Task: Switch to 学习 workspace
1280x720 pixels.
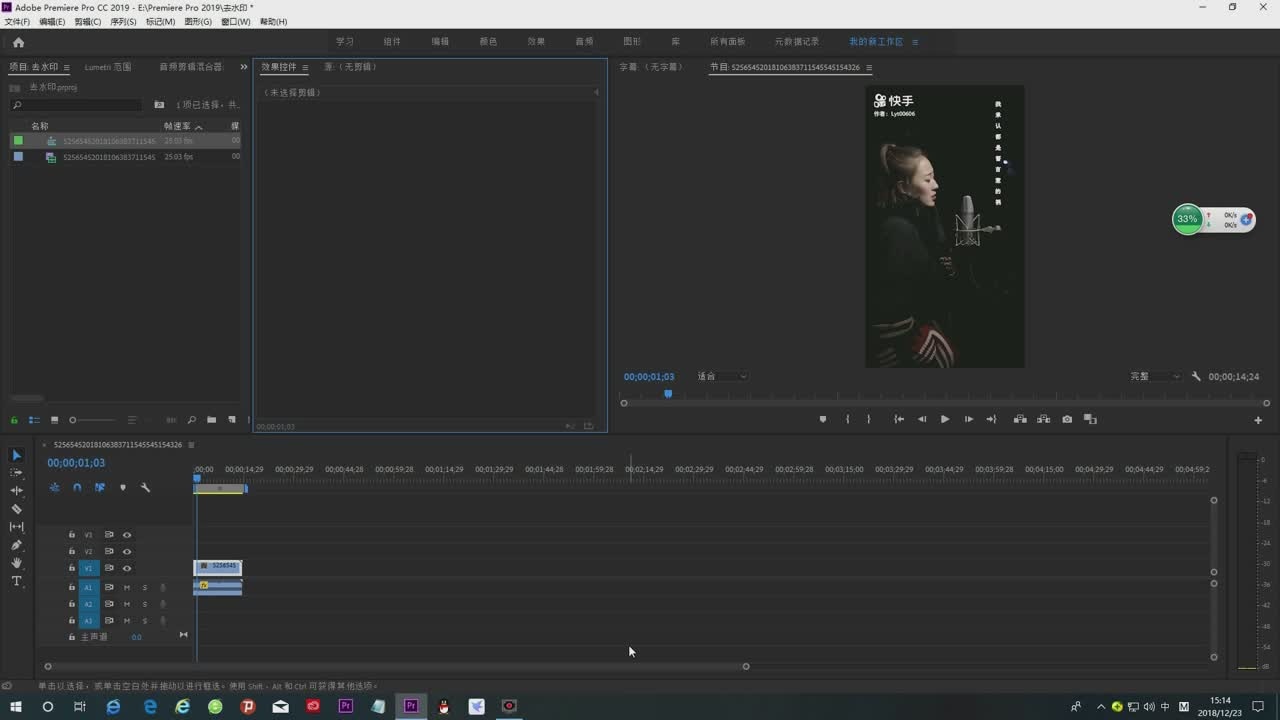Action: 344,42
